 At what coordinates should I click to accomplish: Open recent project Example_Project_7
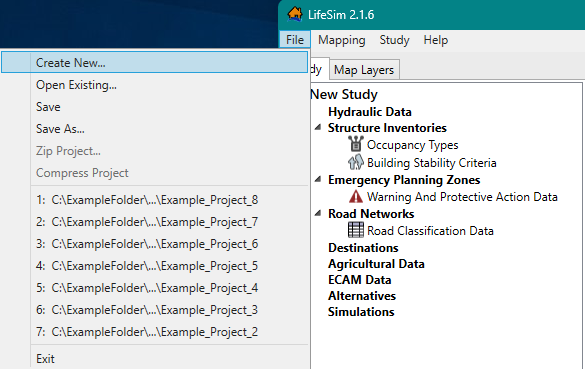[x=154, y=222]
